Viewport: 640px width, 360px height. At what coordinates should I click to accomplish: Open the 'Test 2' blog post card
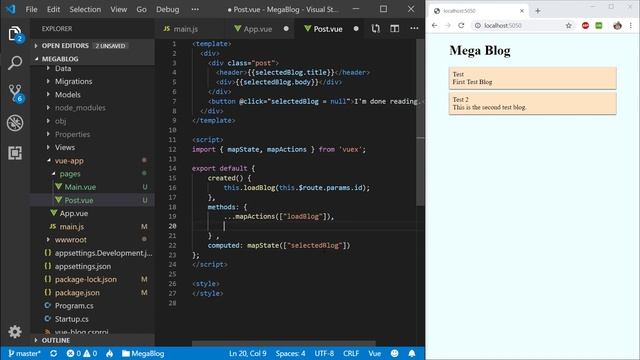[x=533, y=103]
